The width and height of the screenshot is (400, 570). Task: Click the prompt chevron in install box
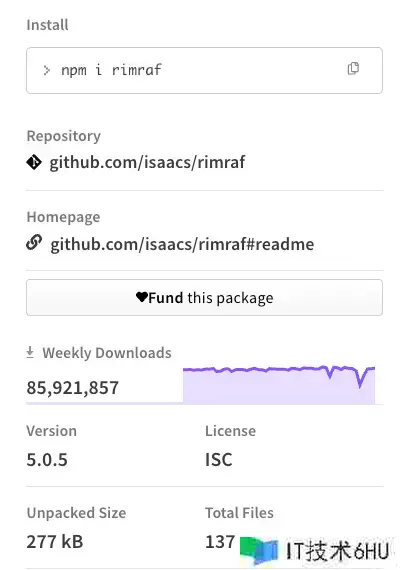pyautogui.click(x=47, y=70)
